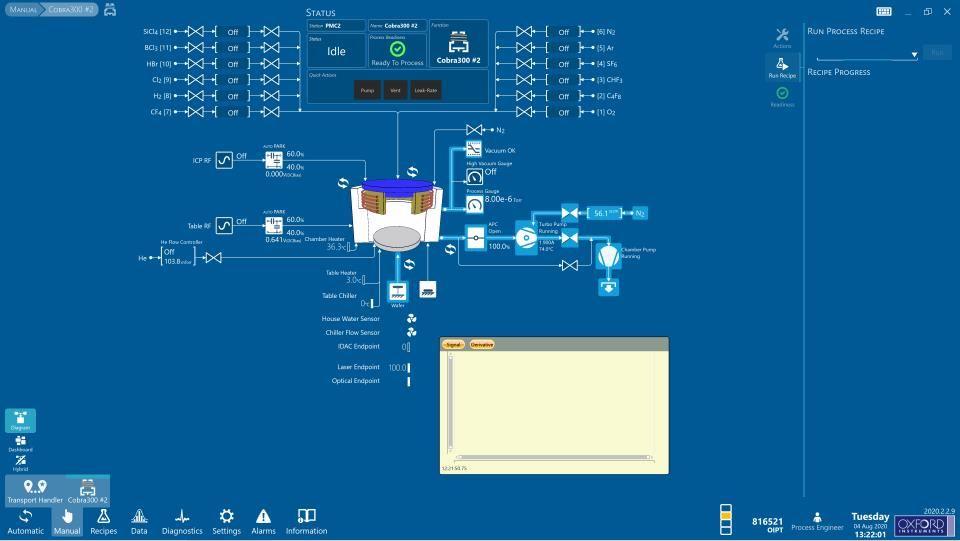Click the Turbo Pump icon

coord(526,239)
